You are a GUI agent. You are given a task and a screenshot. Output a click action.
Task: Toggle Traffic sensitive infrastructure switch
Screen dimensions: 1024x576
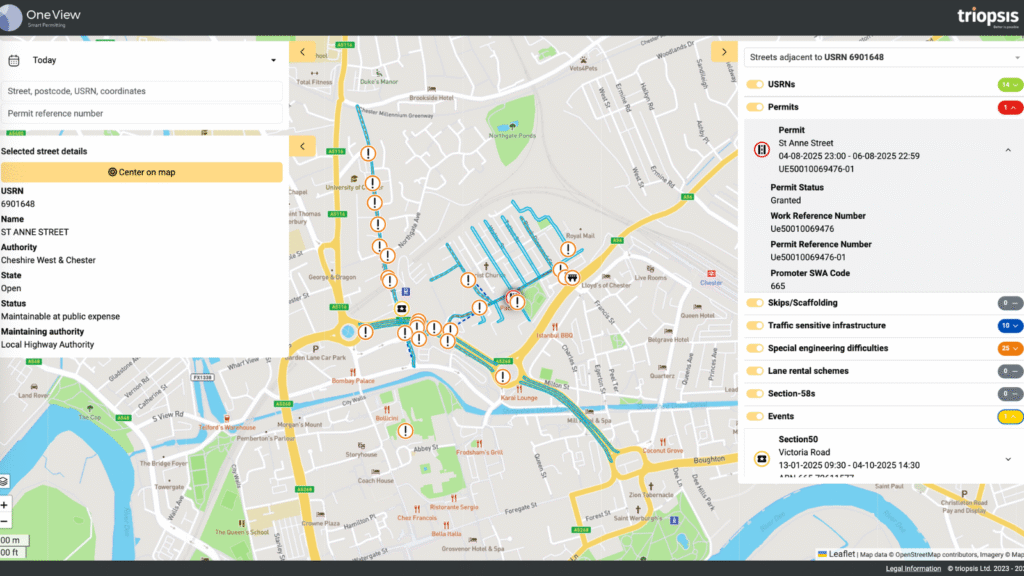[x=755, y=325]
